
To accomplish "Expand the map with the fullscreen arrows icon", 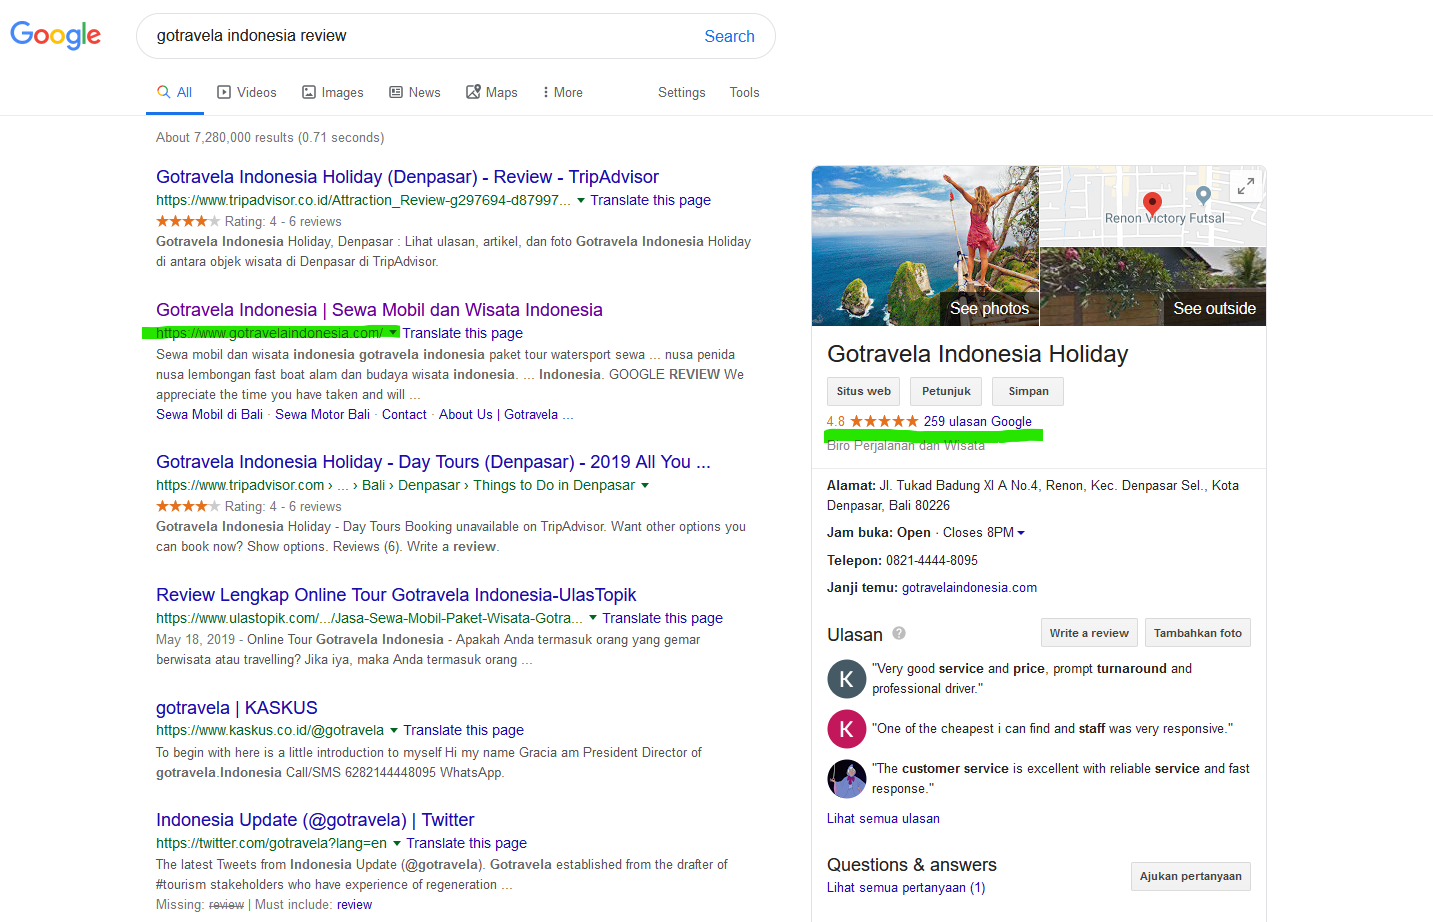I will tap(1245, 186).
